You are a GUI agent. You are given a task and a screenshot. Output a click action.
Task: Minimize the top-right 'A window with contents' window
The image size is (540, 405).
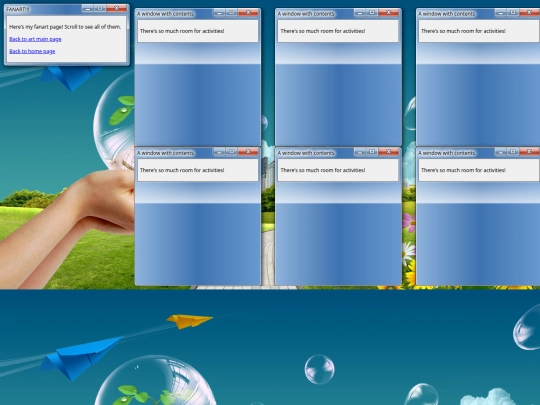(500, 13)
